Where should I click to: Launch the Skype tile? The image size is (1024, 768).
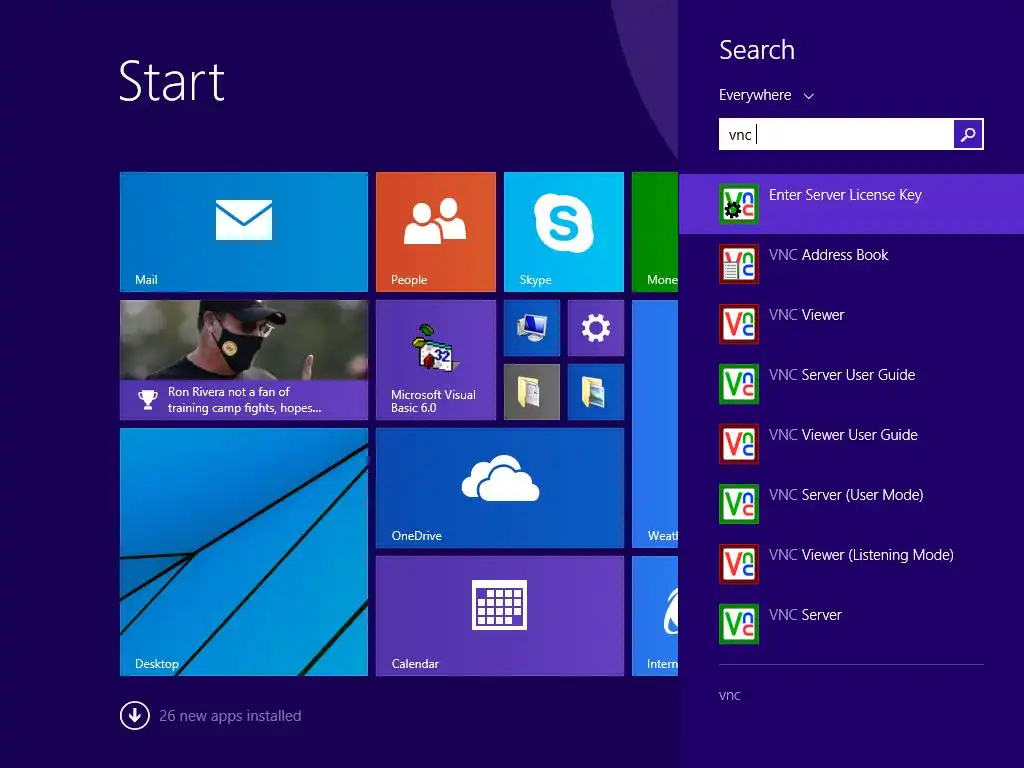click(564, 232)
